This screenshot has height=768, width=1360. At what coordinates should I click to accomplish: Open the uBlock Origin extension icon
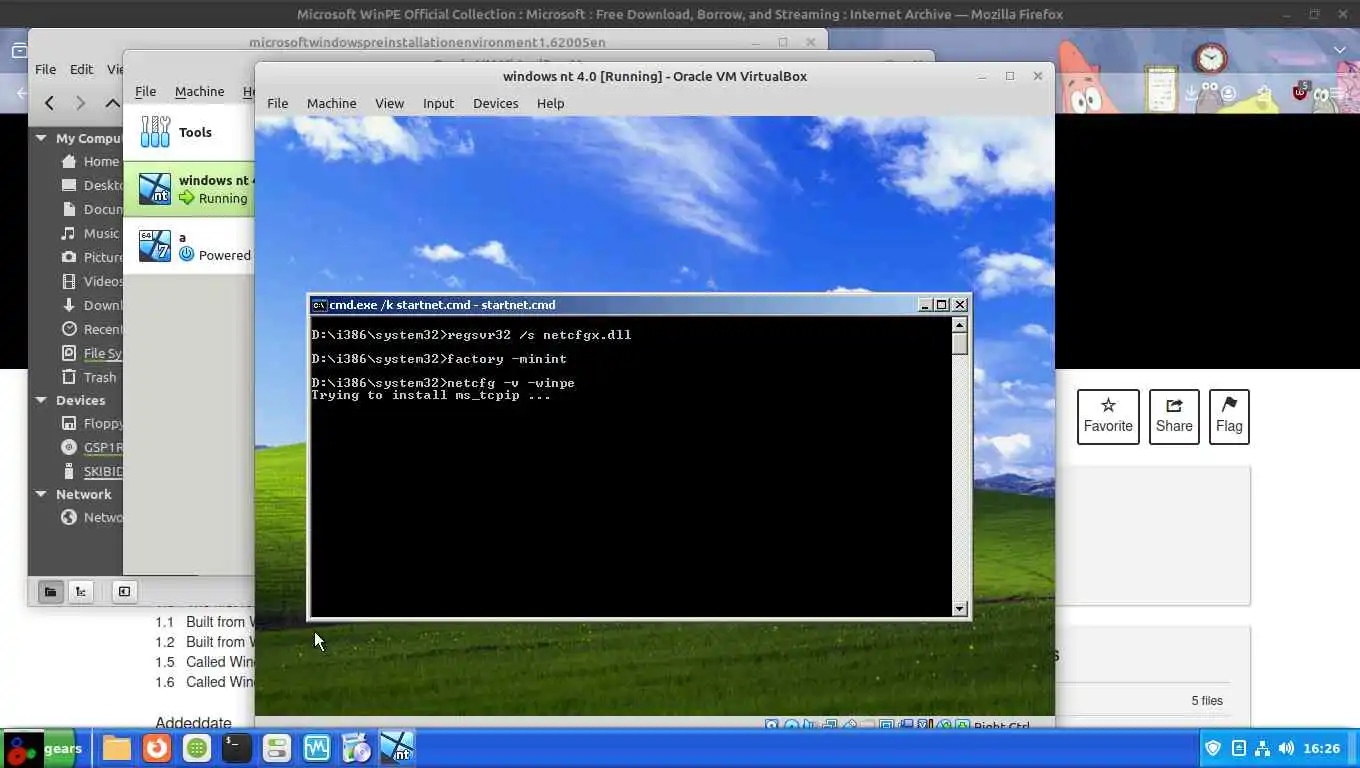1299,92
